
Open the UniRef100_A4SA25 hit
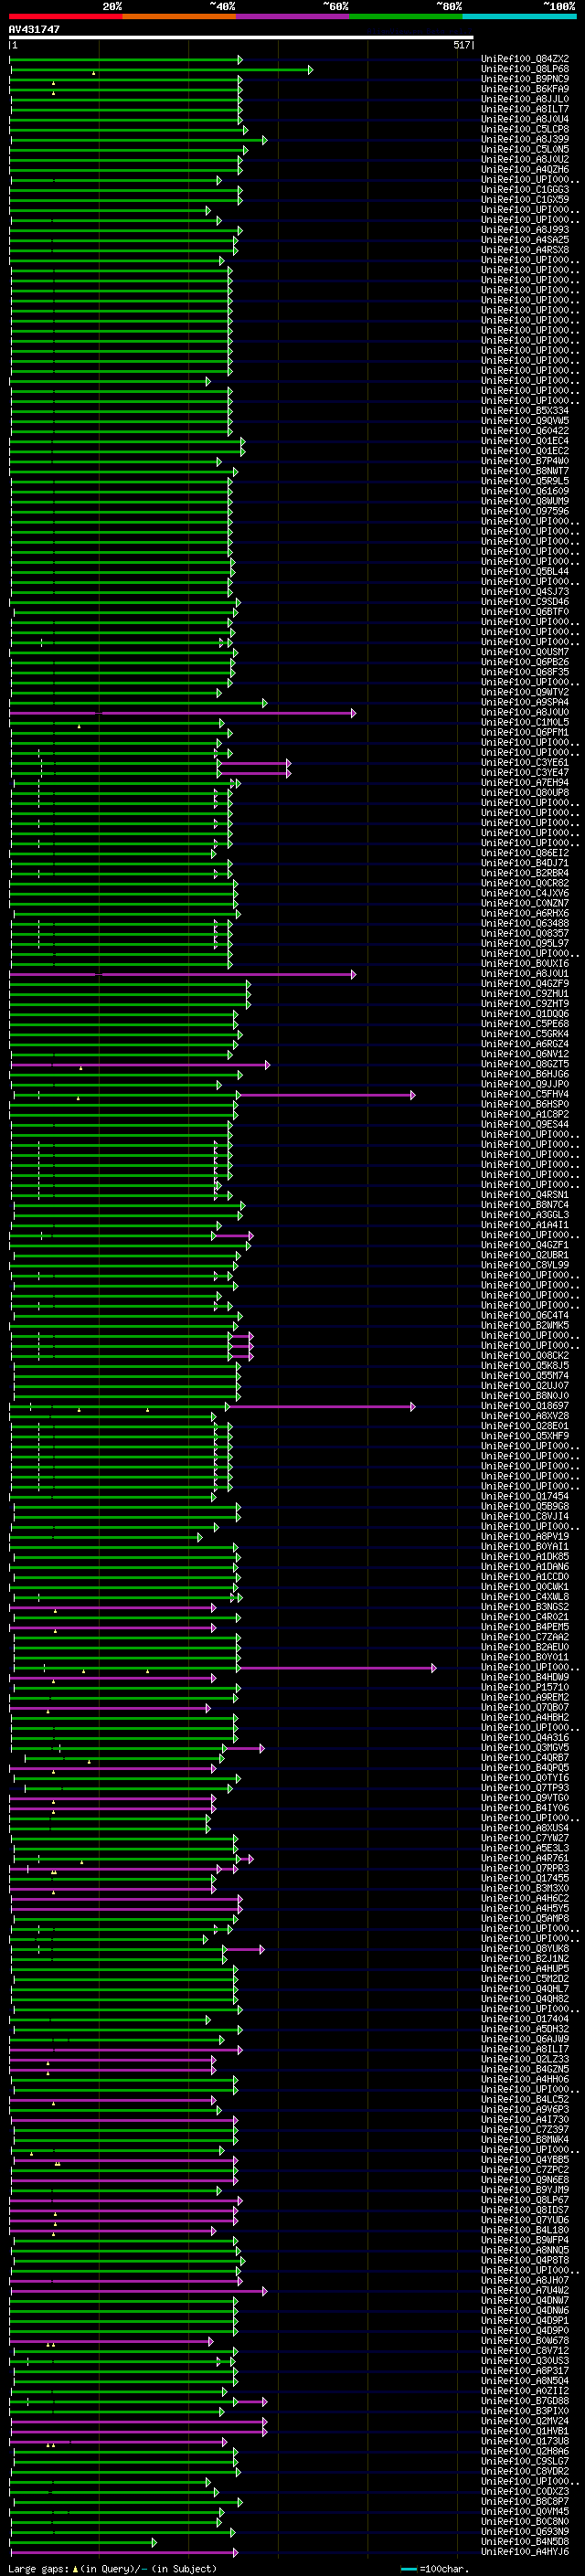coord(525,240)
